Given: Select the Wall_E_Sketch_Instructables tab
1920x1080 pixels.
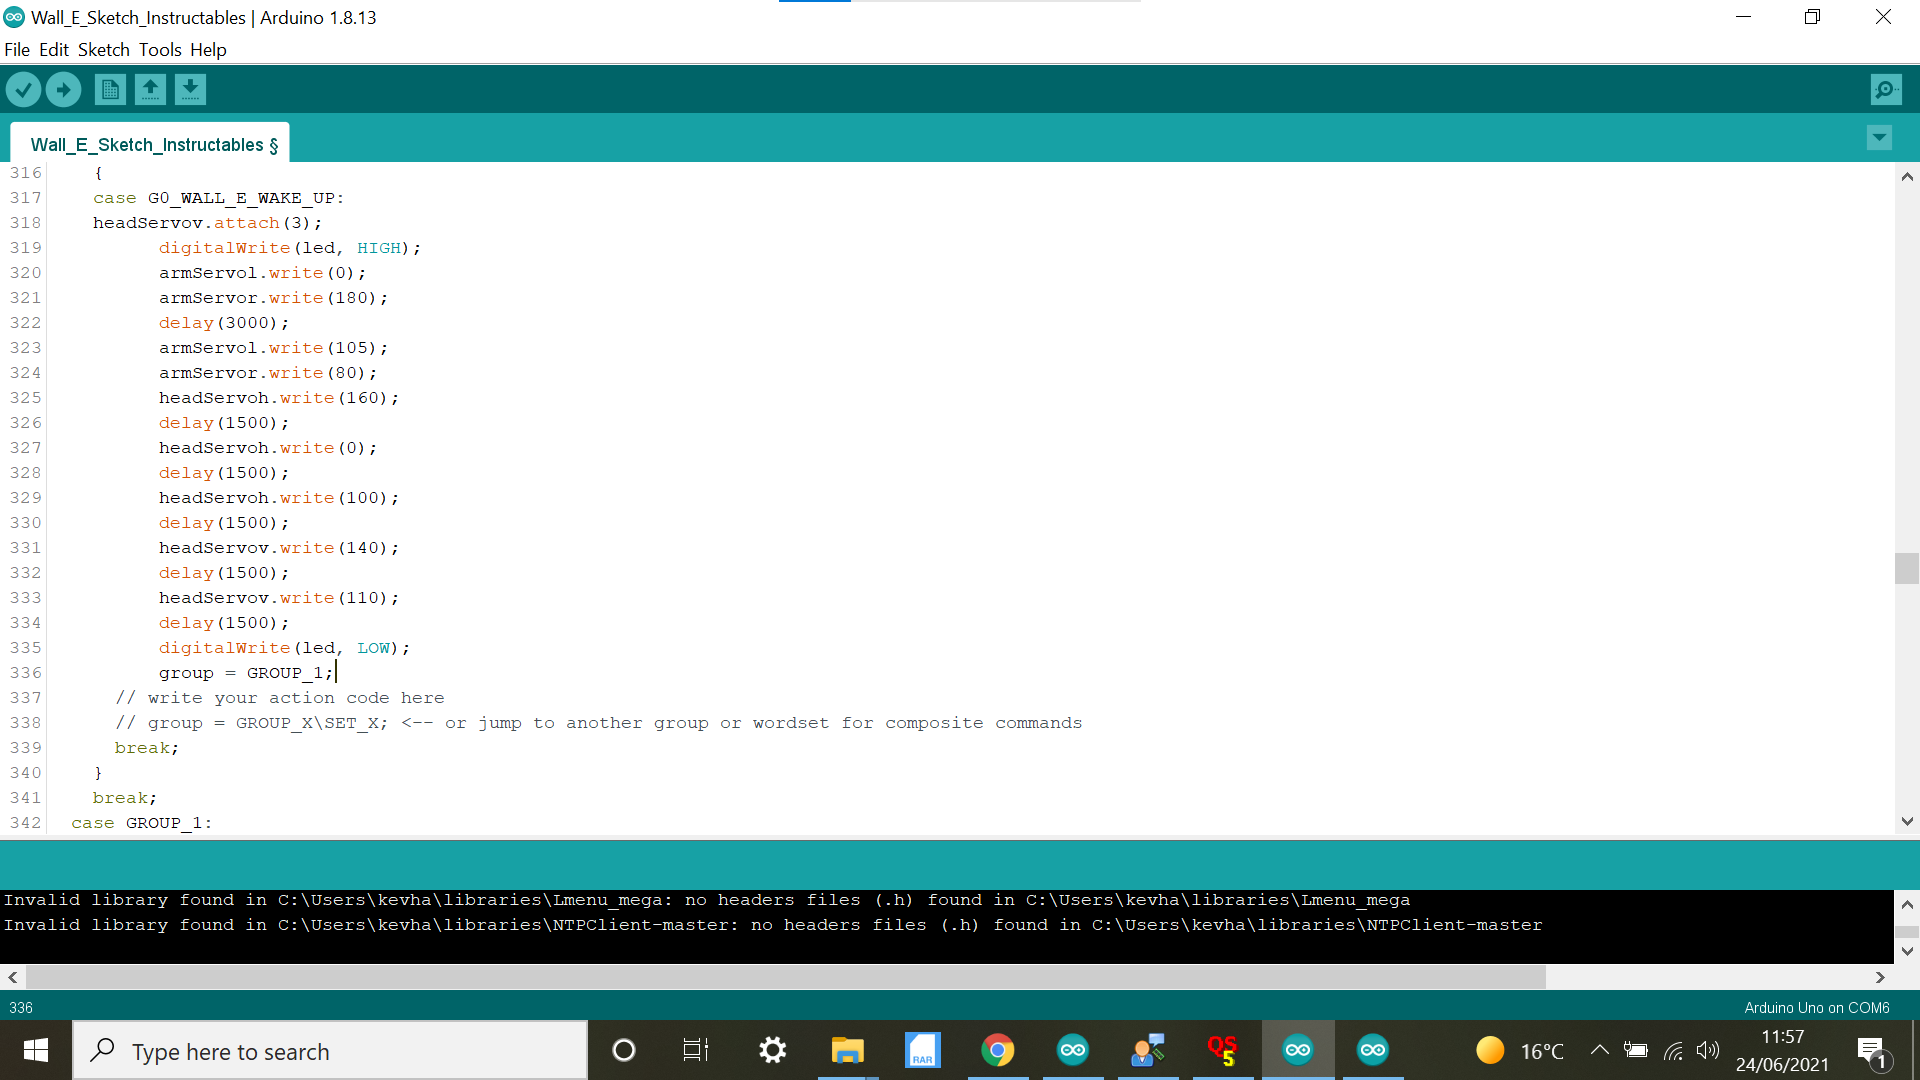Looking at the screenshot, I should click(x=150, y=145).
